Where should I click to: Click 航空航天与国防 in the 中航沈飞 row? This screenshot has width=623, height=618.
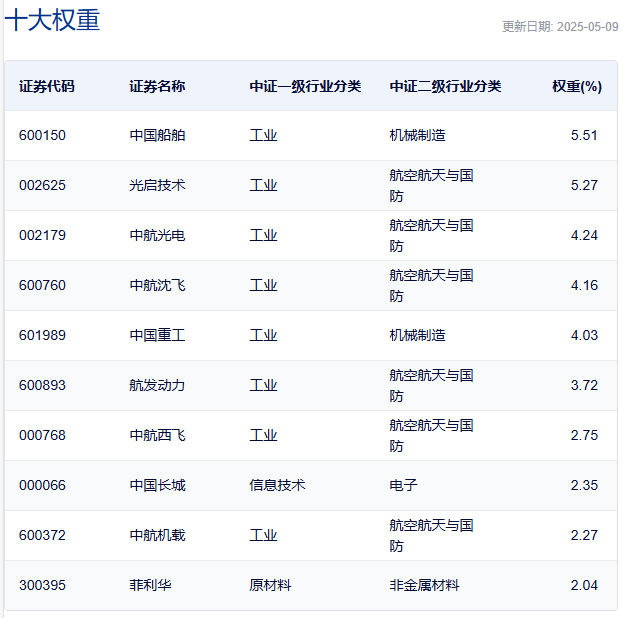tap(431, 286)
